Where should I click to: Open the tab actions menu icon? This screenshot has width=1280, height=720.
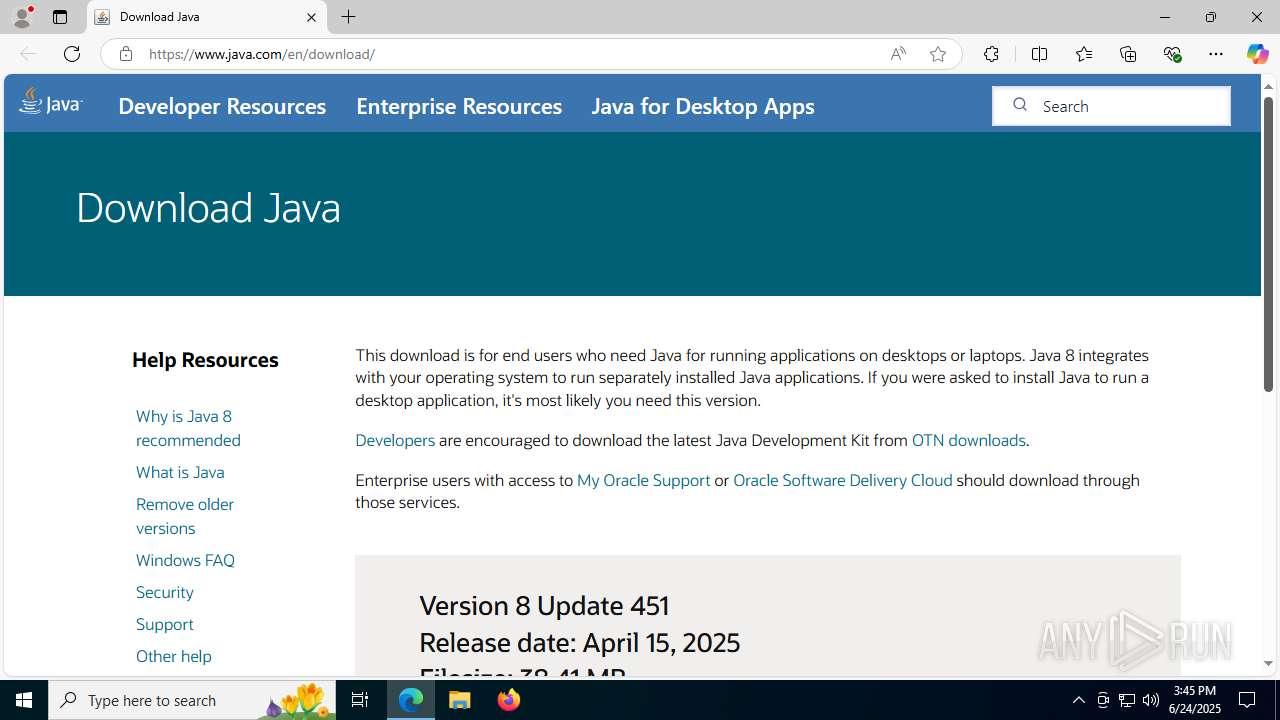coord(60,17)
